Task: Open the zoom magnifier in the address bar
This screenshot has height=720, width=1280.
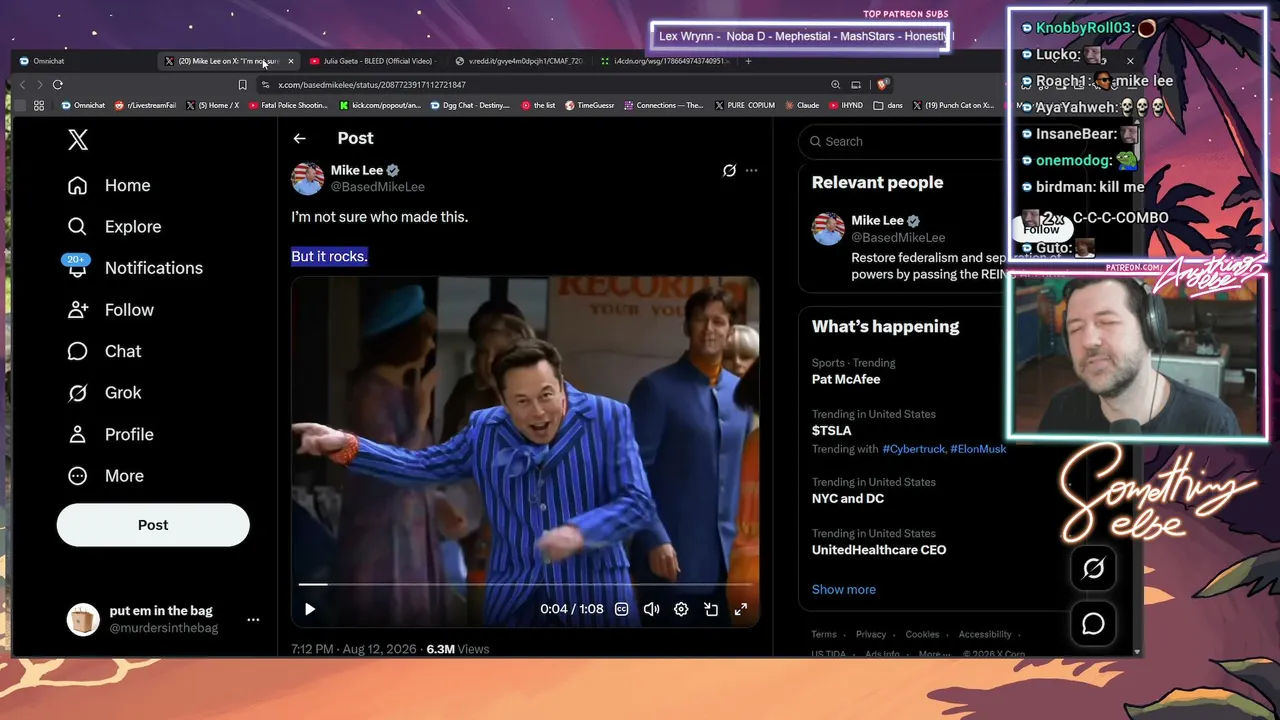Action: click(x=836, y=85)
